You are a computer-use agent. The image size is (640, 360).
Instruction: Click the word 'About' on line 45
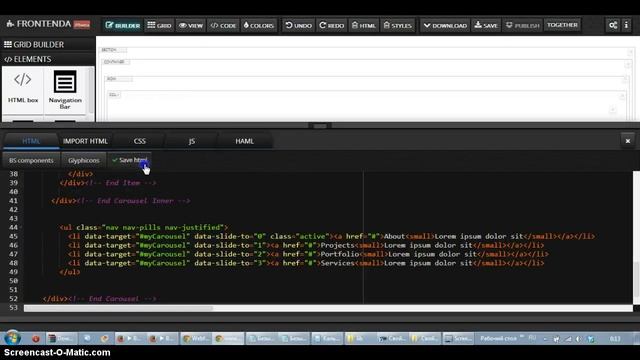(394, 236)
